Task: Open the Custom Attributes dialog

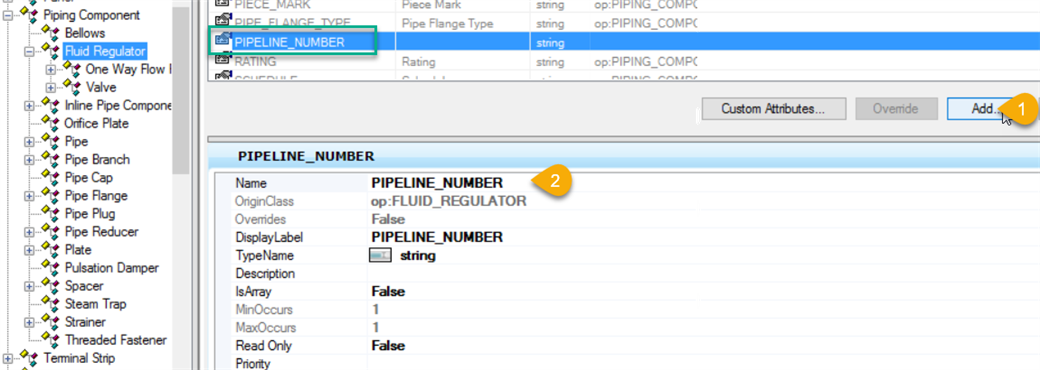Action: pos(773,109)
